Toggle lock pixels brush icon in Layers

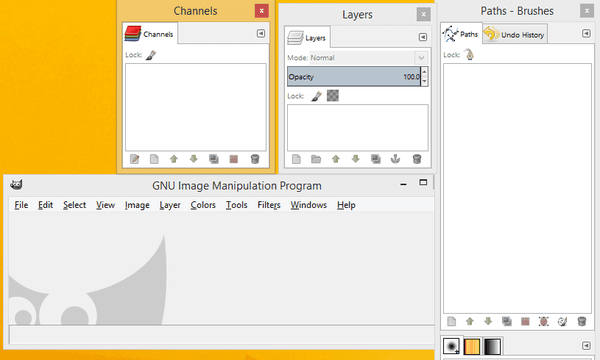coord(316,96)
